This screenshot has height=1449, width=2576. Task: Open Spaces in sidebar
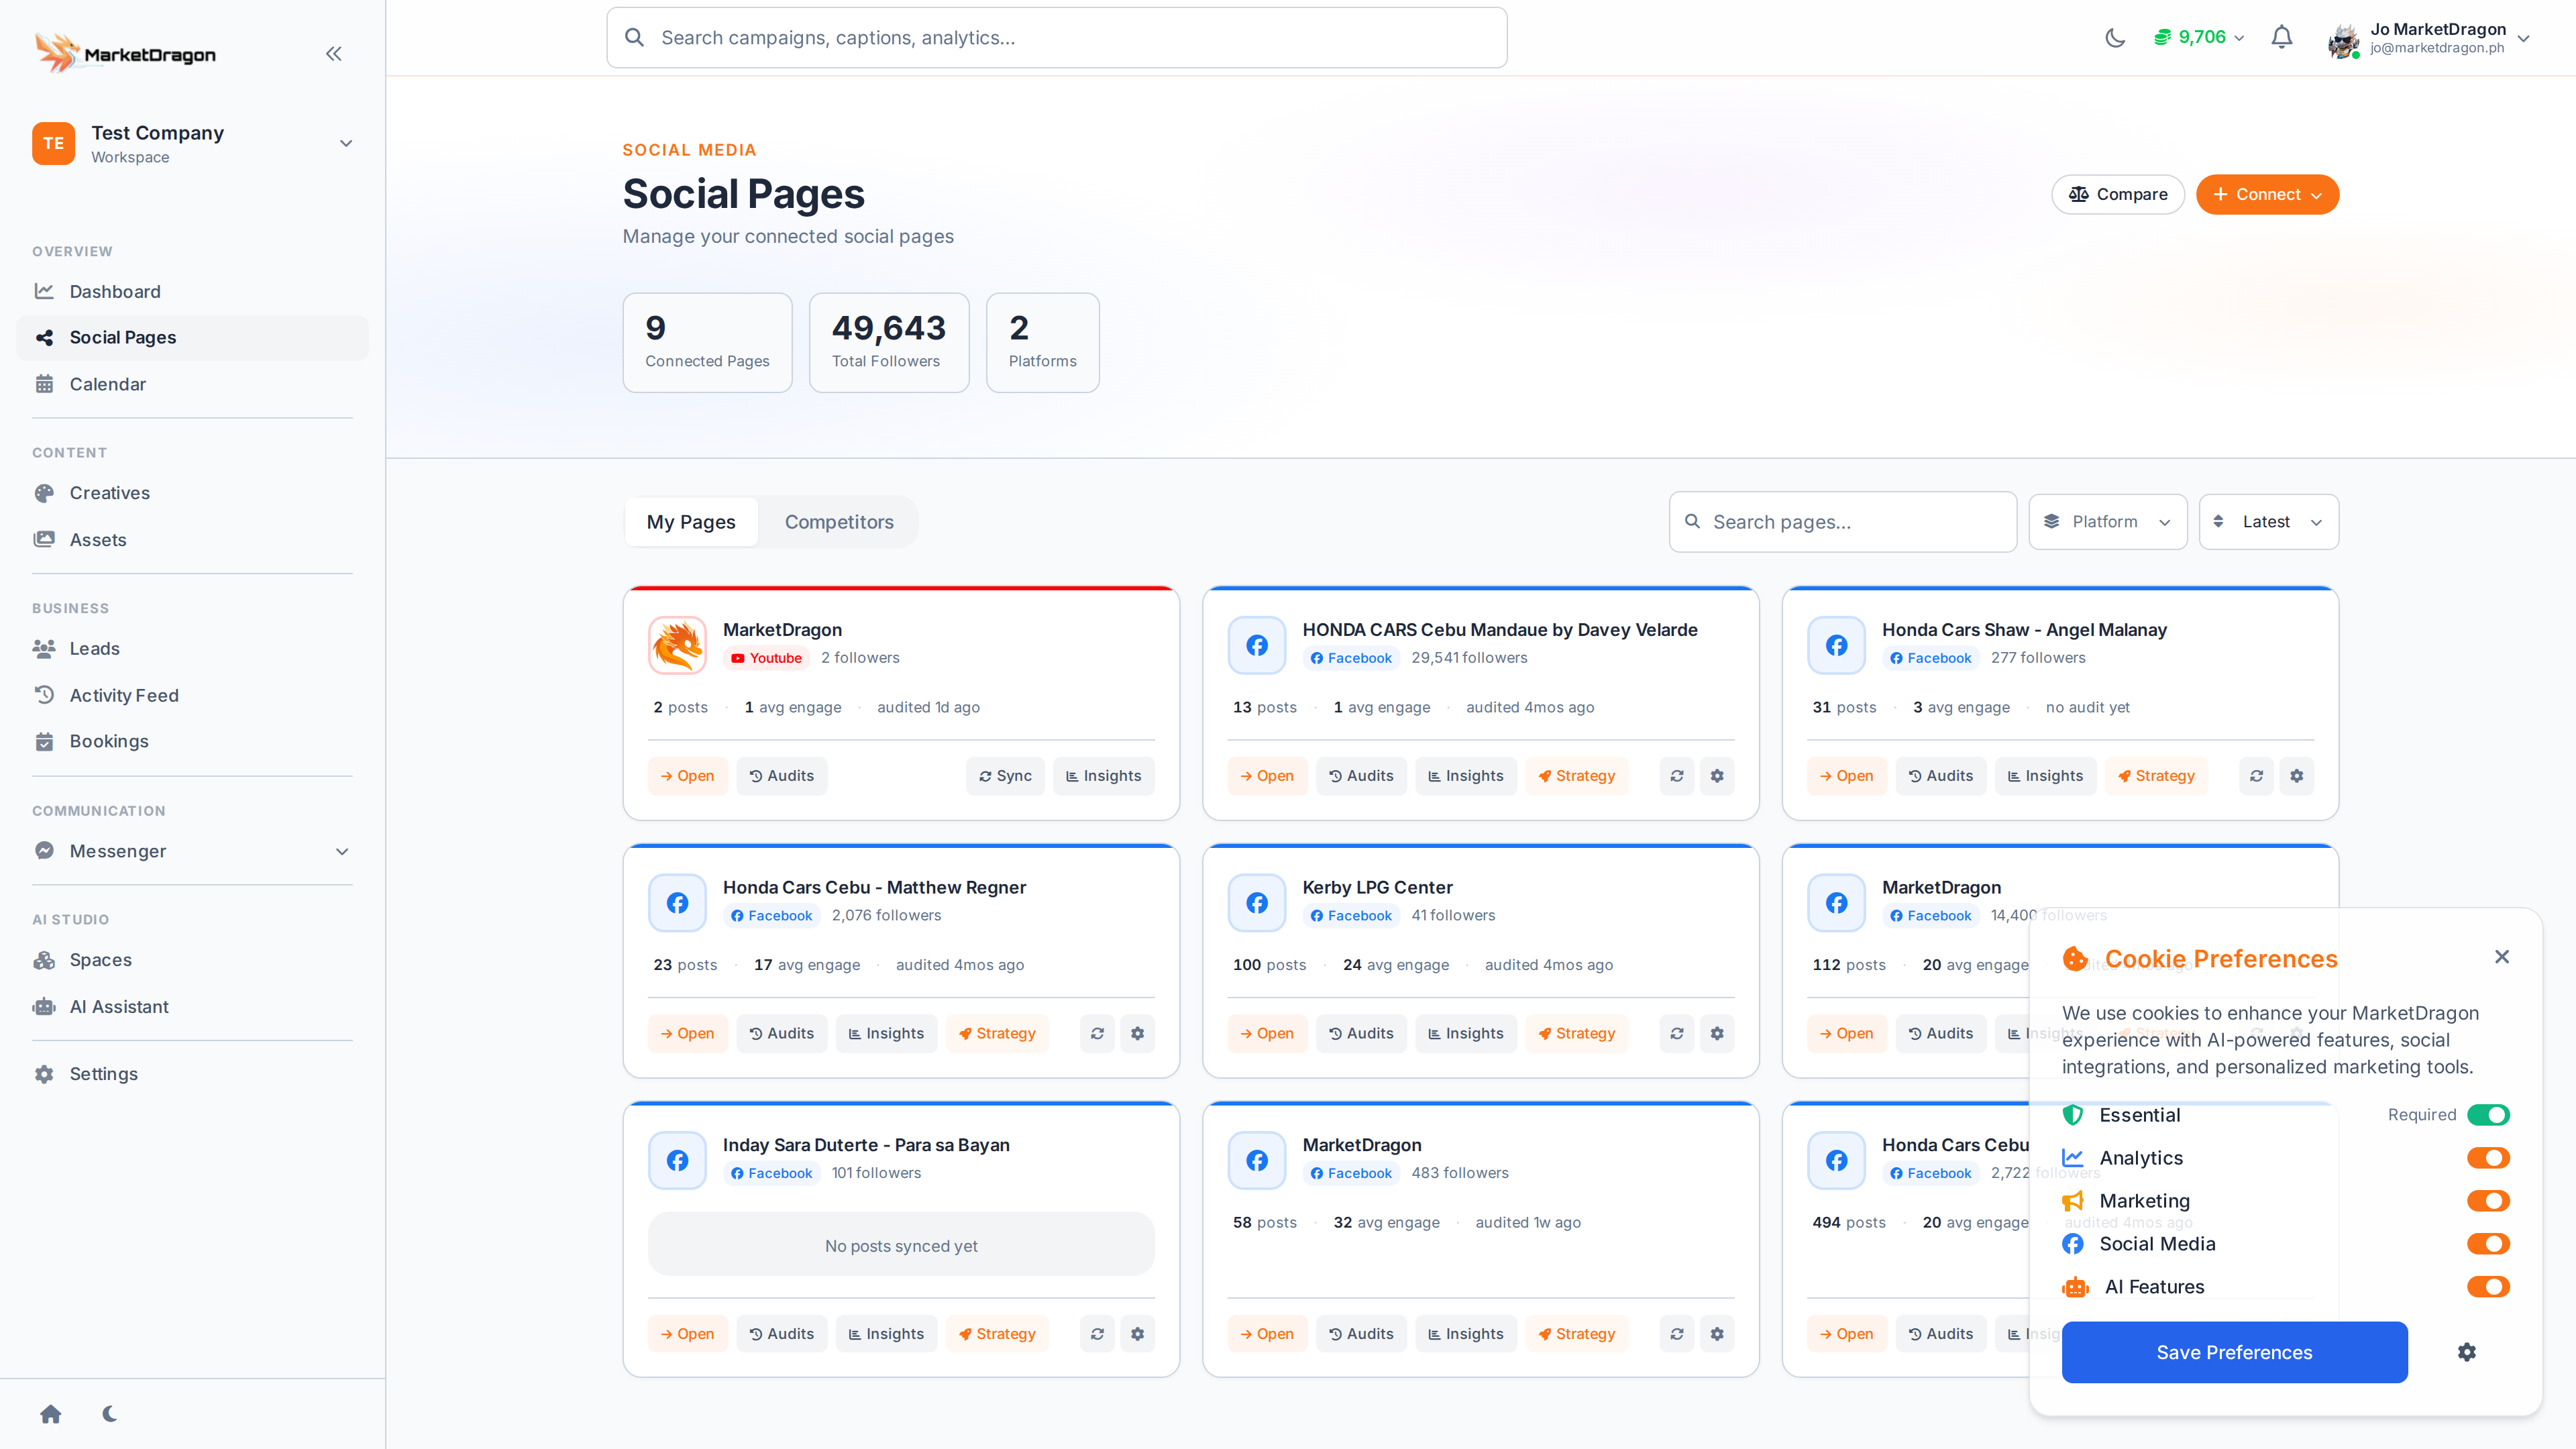pyautogui.click(x=192, y=960)
